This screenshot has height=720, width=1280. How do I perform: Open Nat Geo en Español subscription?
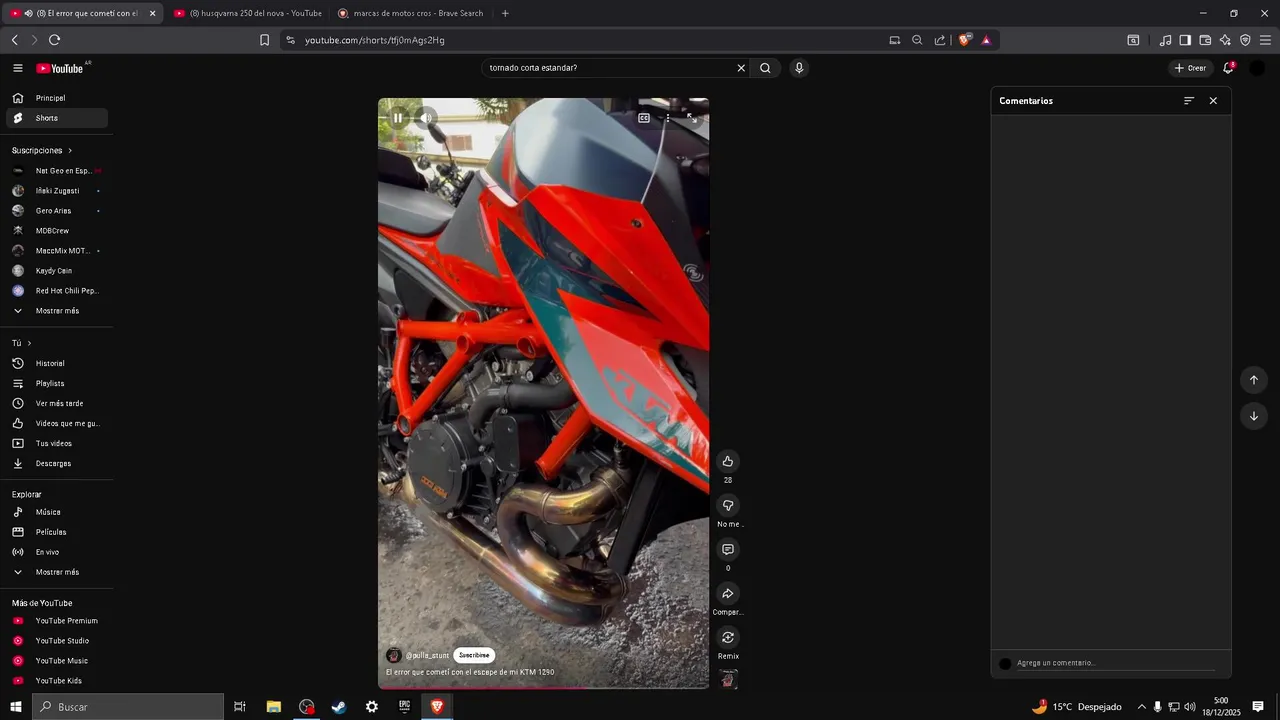pos(57,171)
